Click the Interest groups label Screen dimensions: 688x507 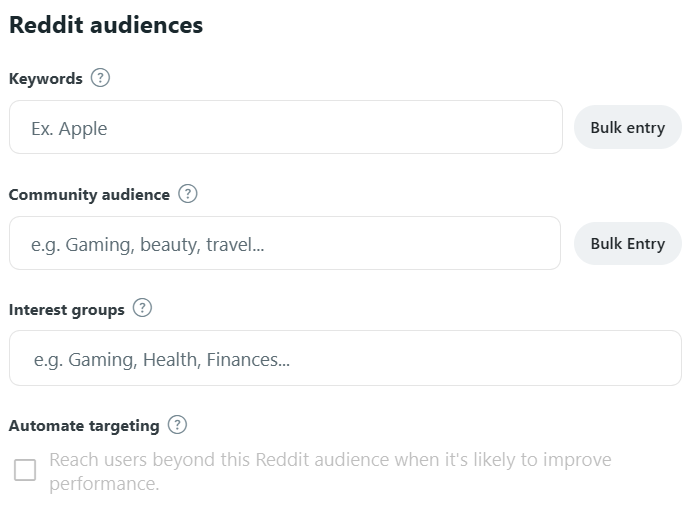point(67,309)
